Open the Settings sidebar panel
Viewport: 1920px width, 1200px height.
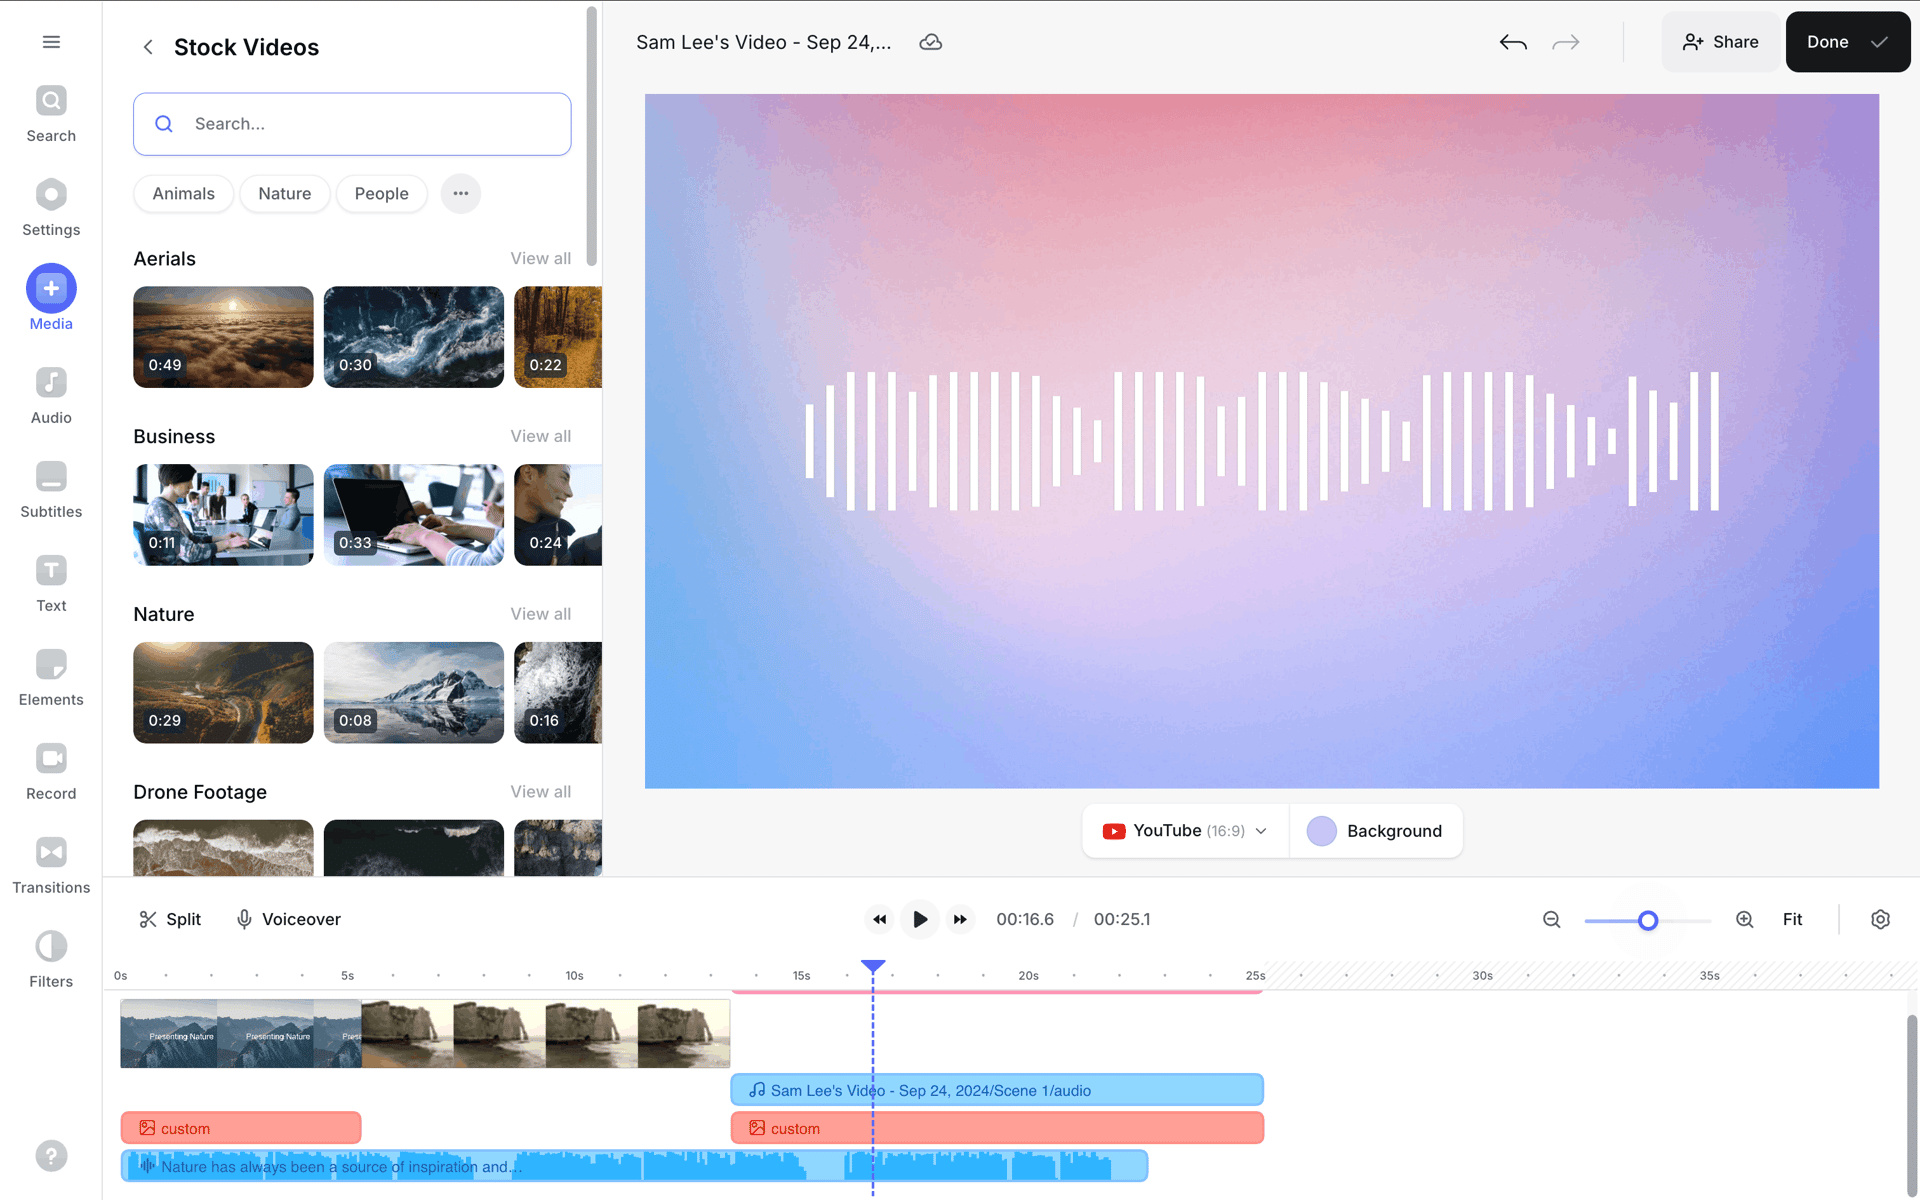[51, 209]
